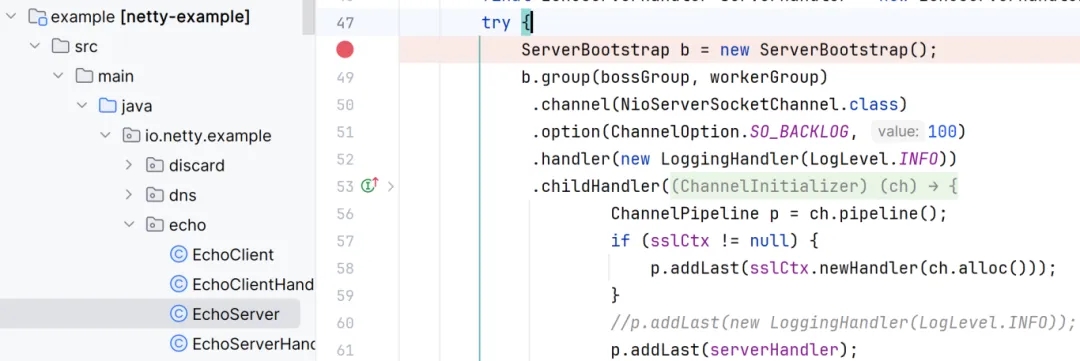Select EchoServer class in project tree

coord(225,314)
